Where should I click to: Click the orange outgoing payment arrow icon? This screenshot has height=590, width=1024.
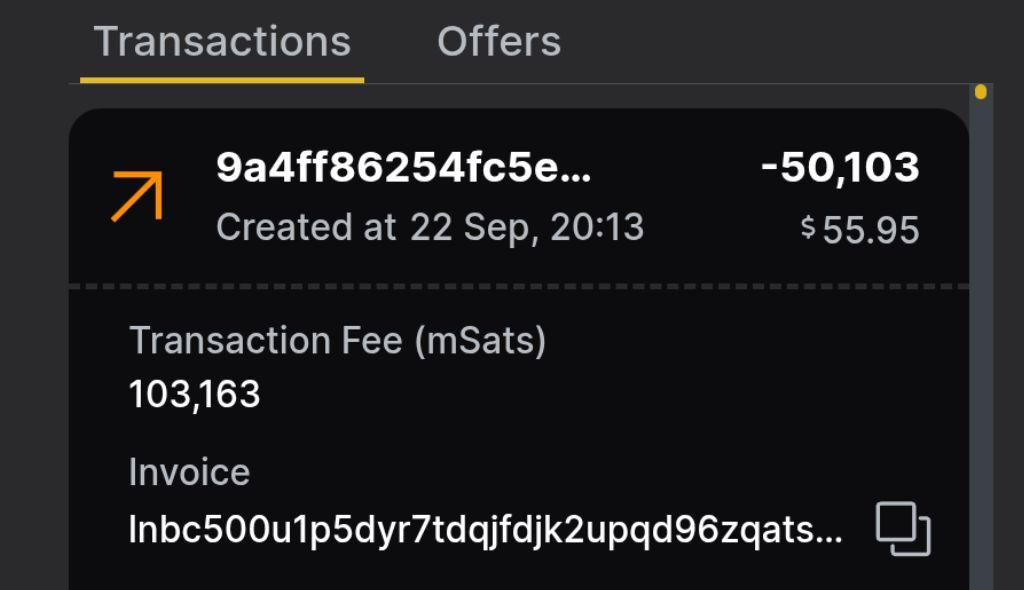137,195
